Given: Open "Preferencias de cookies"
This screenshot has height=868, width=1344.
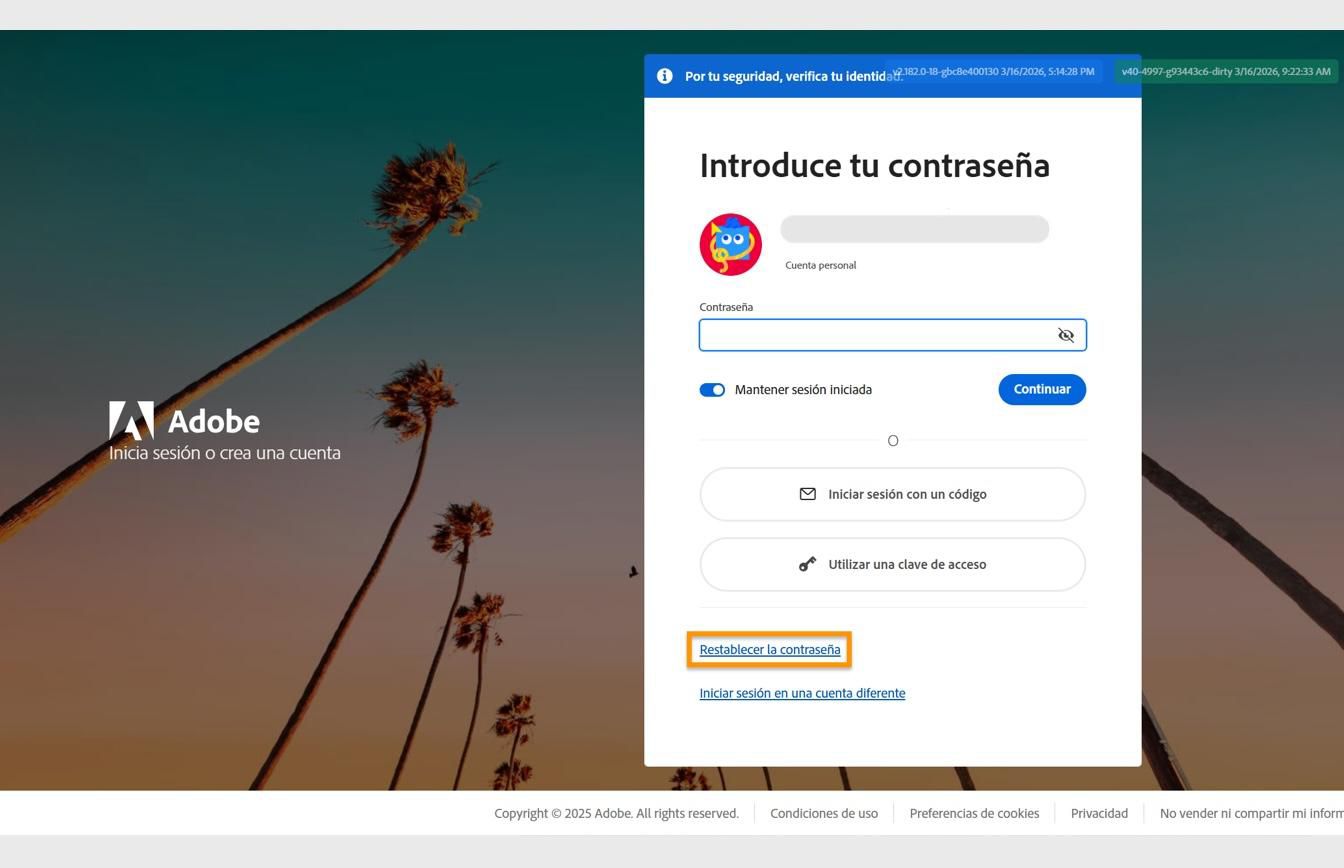Looking at the screenshot, I should (x=973, y=813).
